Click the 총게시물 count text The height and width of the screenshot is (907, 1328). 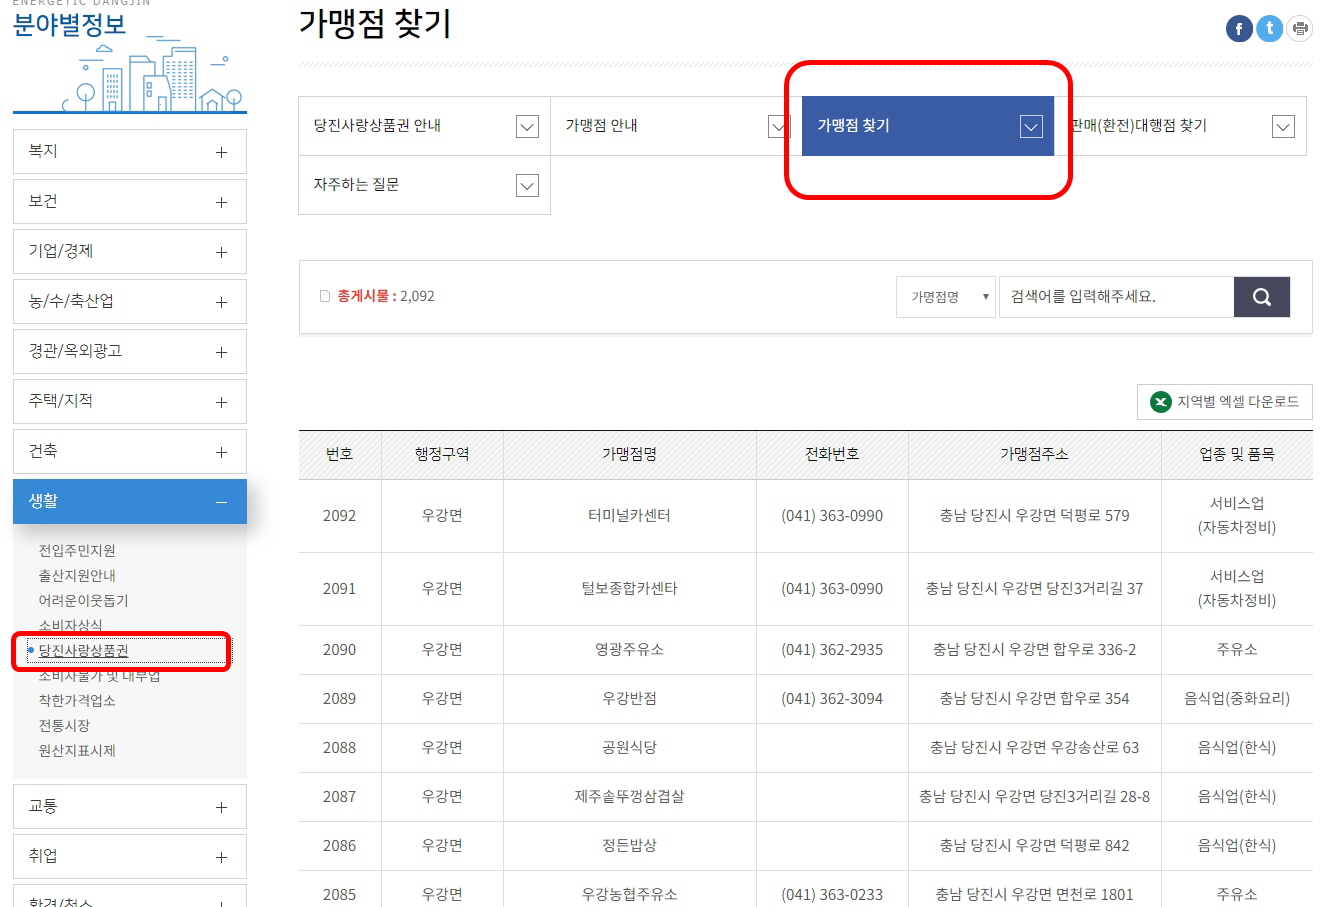pyautogui.click(x=385, y=296)
